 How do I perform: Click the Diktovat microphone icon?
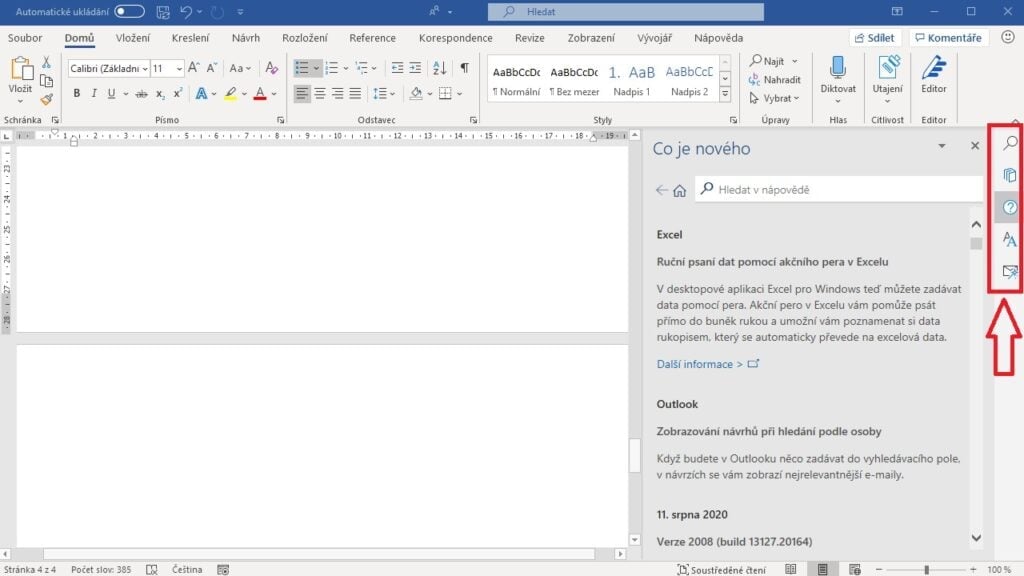pyautogui.click(x=838, y=67)
